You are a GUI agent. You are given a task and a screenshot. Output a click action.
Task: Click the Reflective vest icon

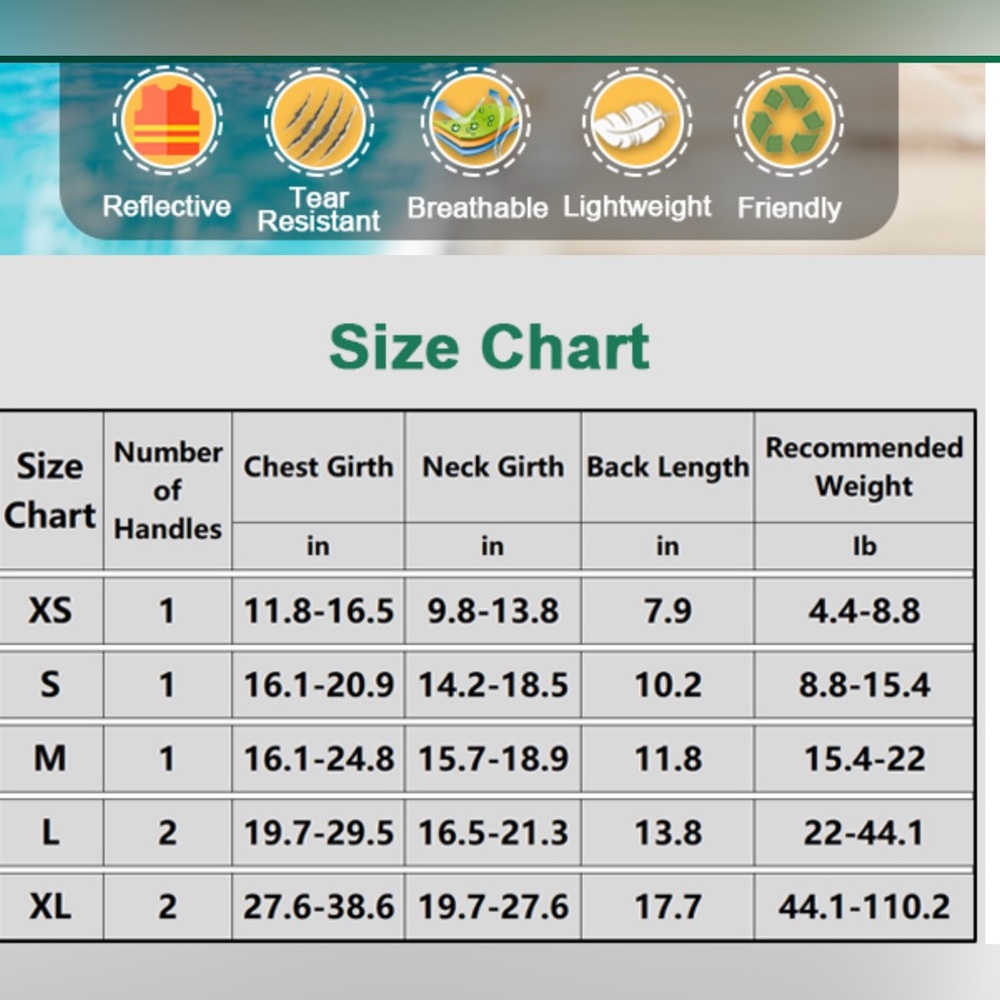pyautogui.click(x=168, y=120)
